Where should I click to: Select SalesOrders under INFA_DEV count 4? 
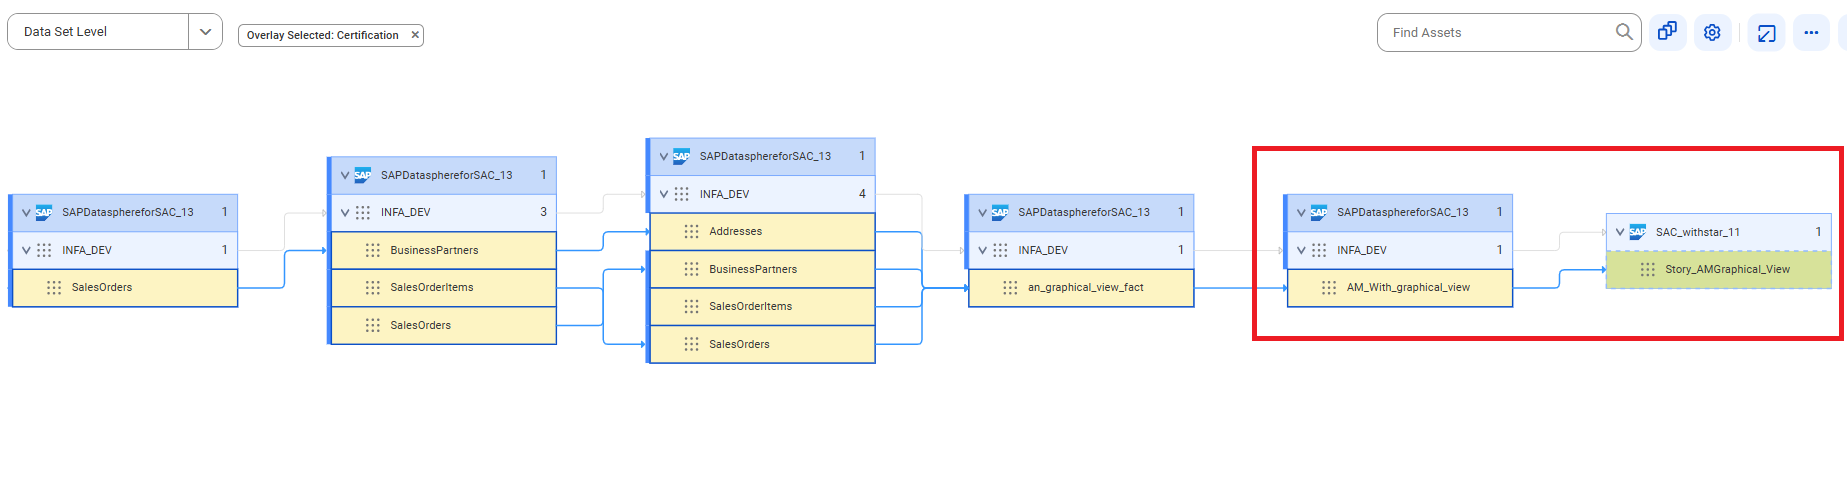click(762, 344)
